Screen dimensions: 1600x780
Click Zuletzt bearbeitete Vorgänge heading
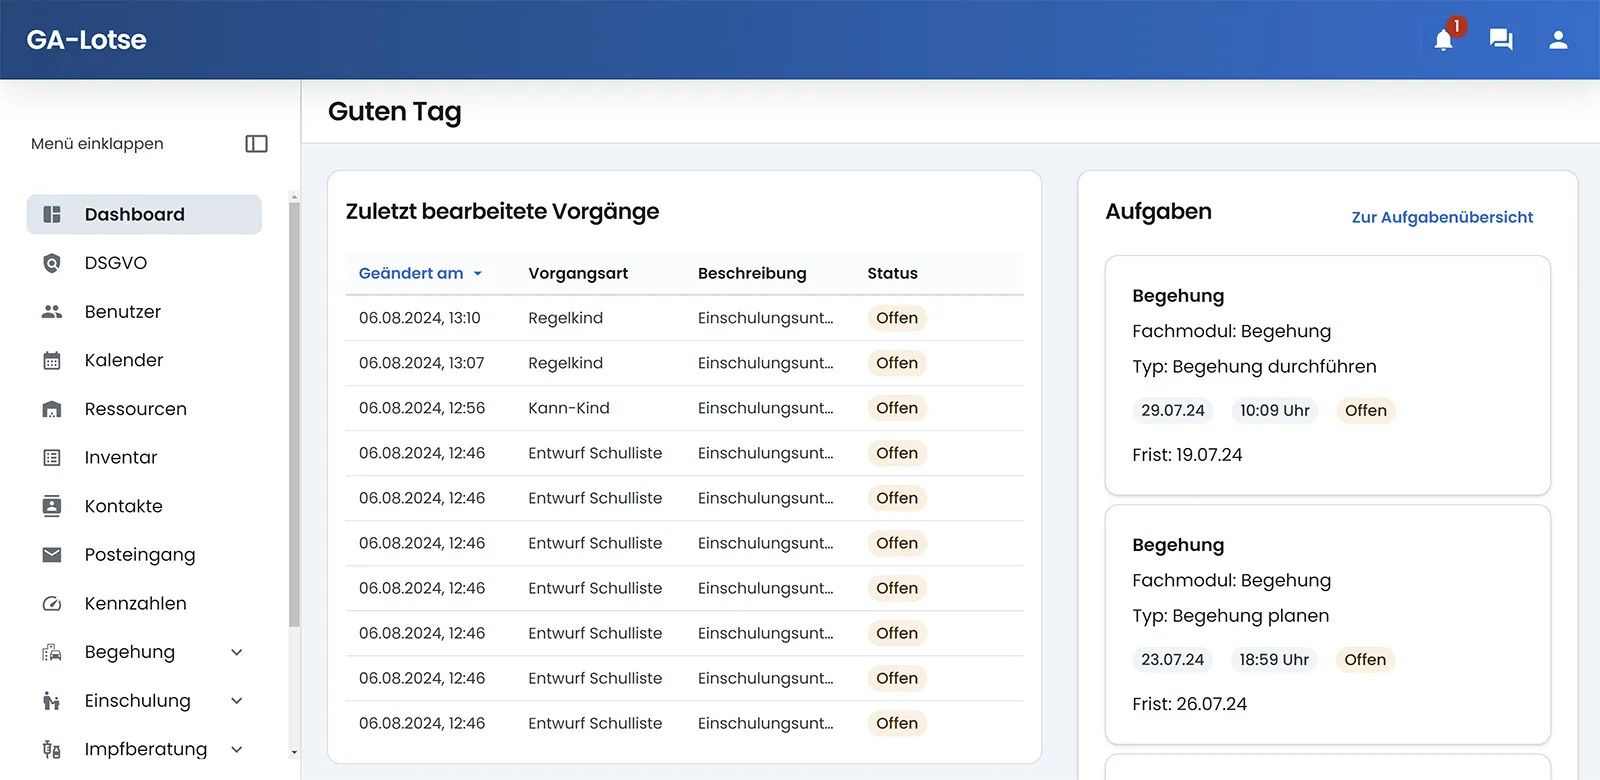tap(502, 212)
